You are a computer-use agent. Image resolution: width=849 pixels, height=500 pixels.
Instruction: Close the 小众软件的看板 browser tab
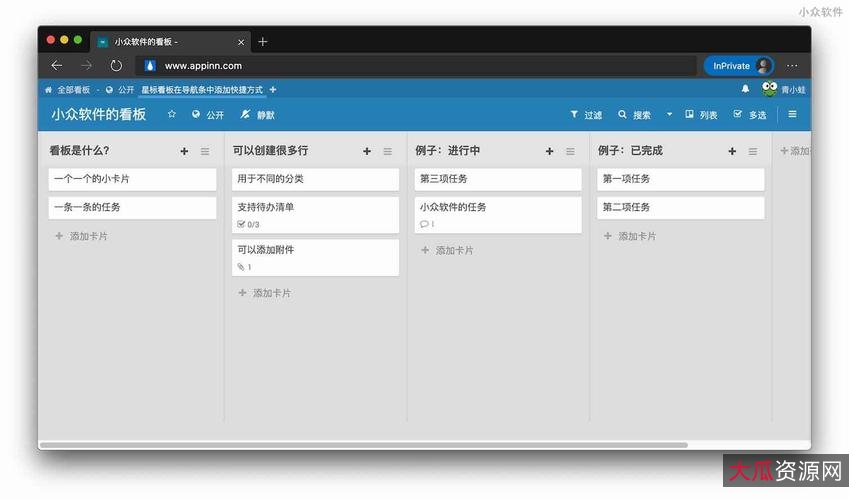(x=241, y=42)
